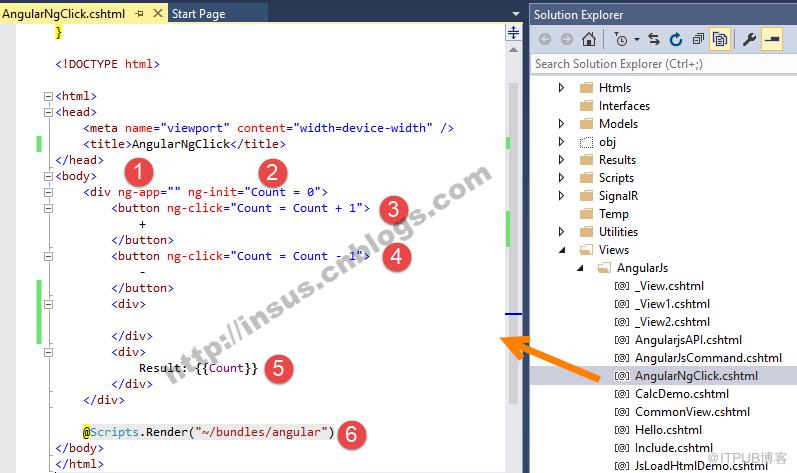The height and width of the screenshot is (473, 797).
Task: Select _View2.cshtml in the tree
Action: coord(672,322)
